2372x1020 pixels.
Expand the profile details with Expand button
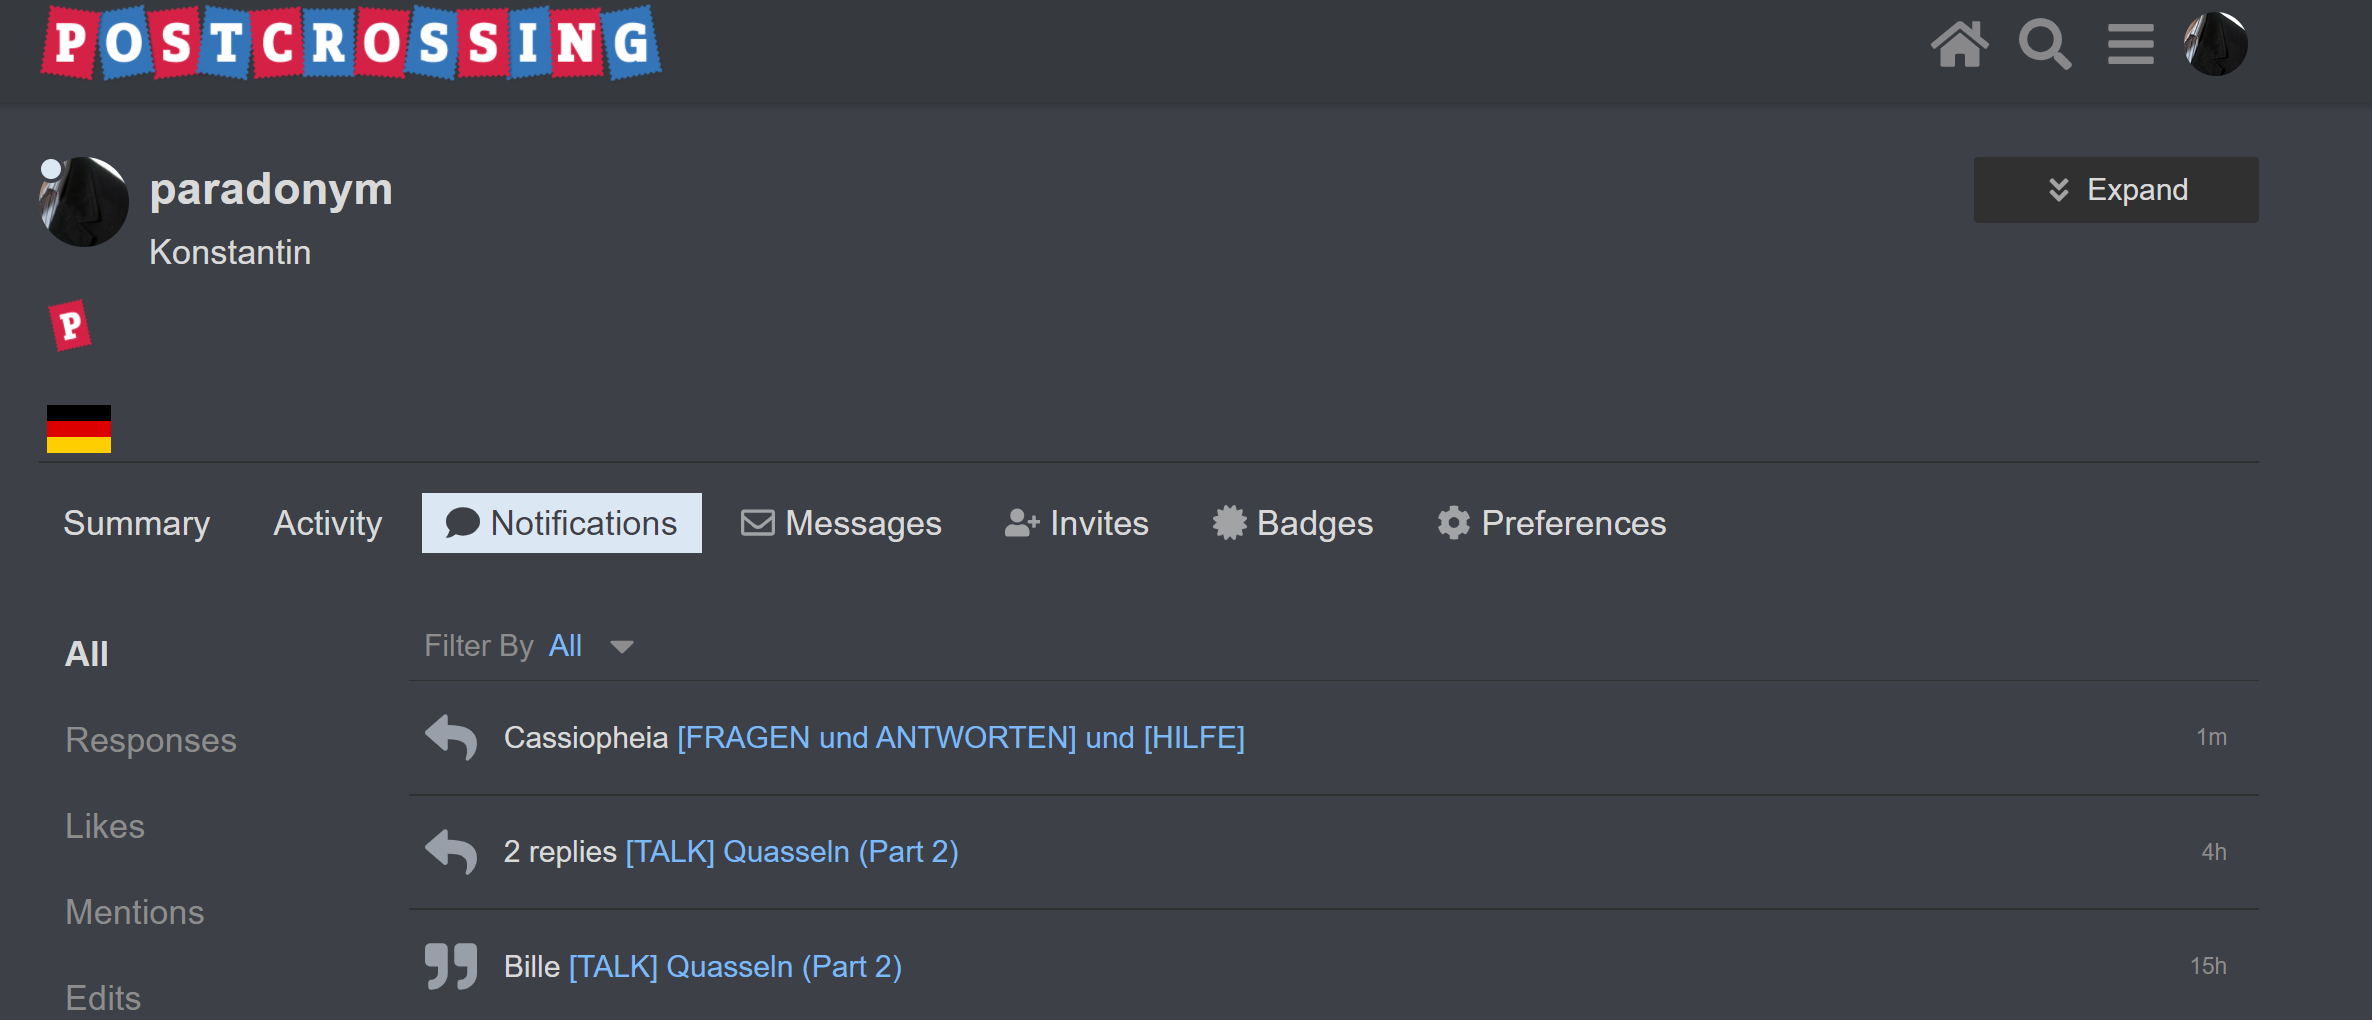click(x=2115, y=190)
